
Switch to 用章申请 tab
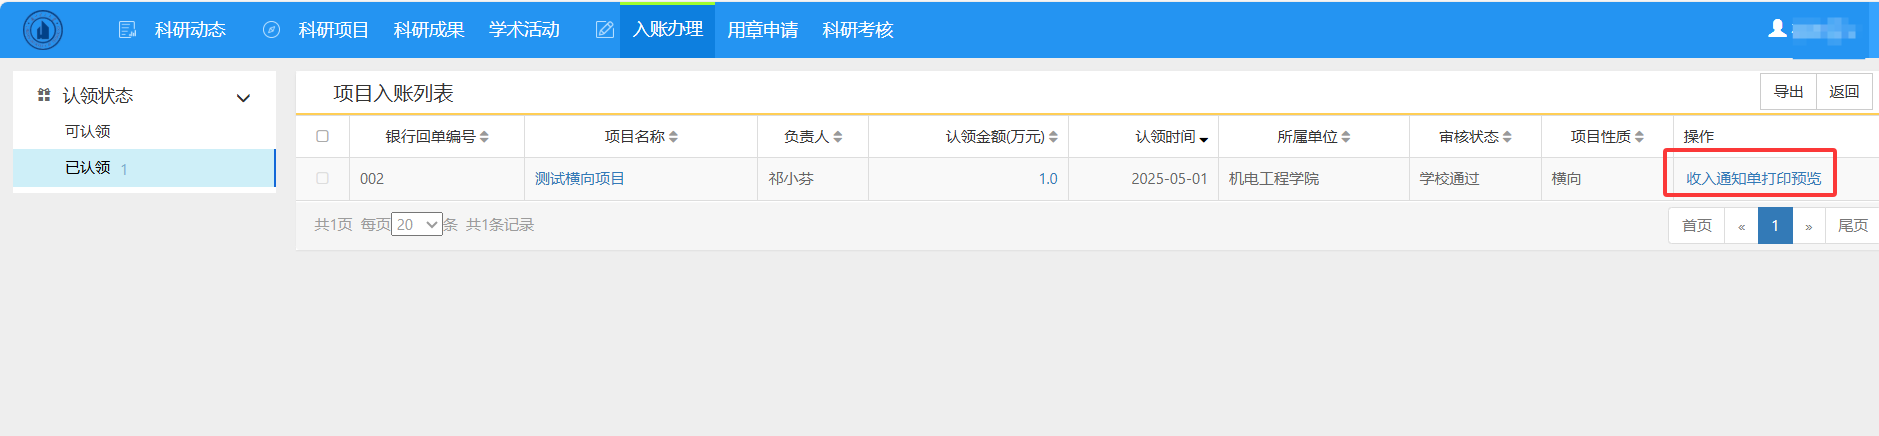pyautogui.click(x=762, y=30)
